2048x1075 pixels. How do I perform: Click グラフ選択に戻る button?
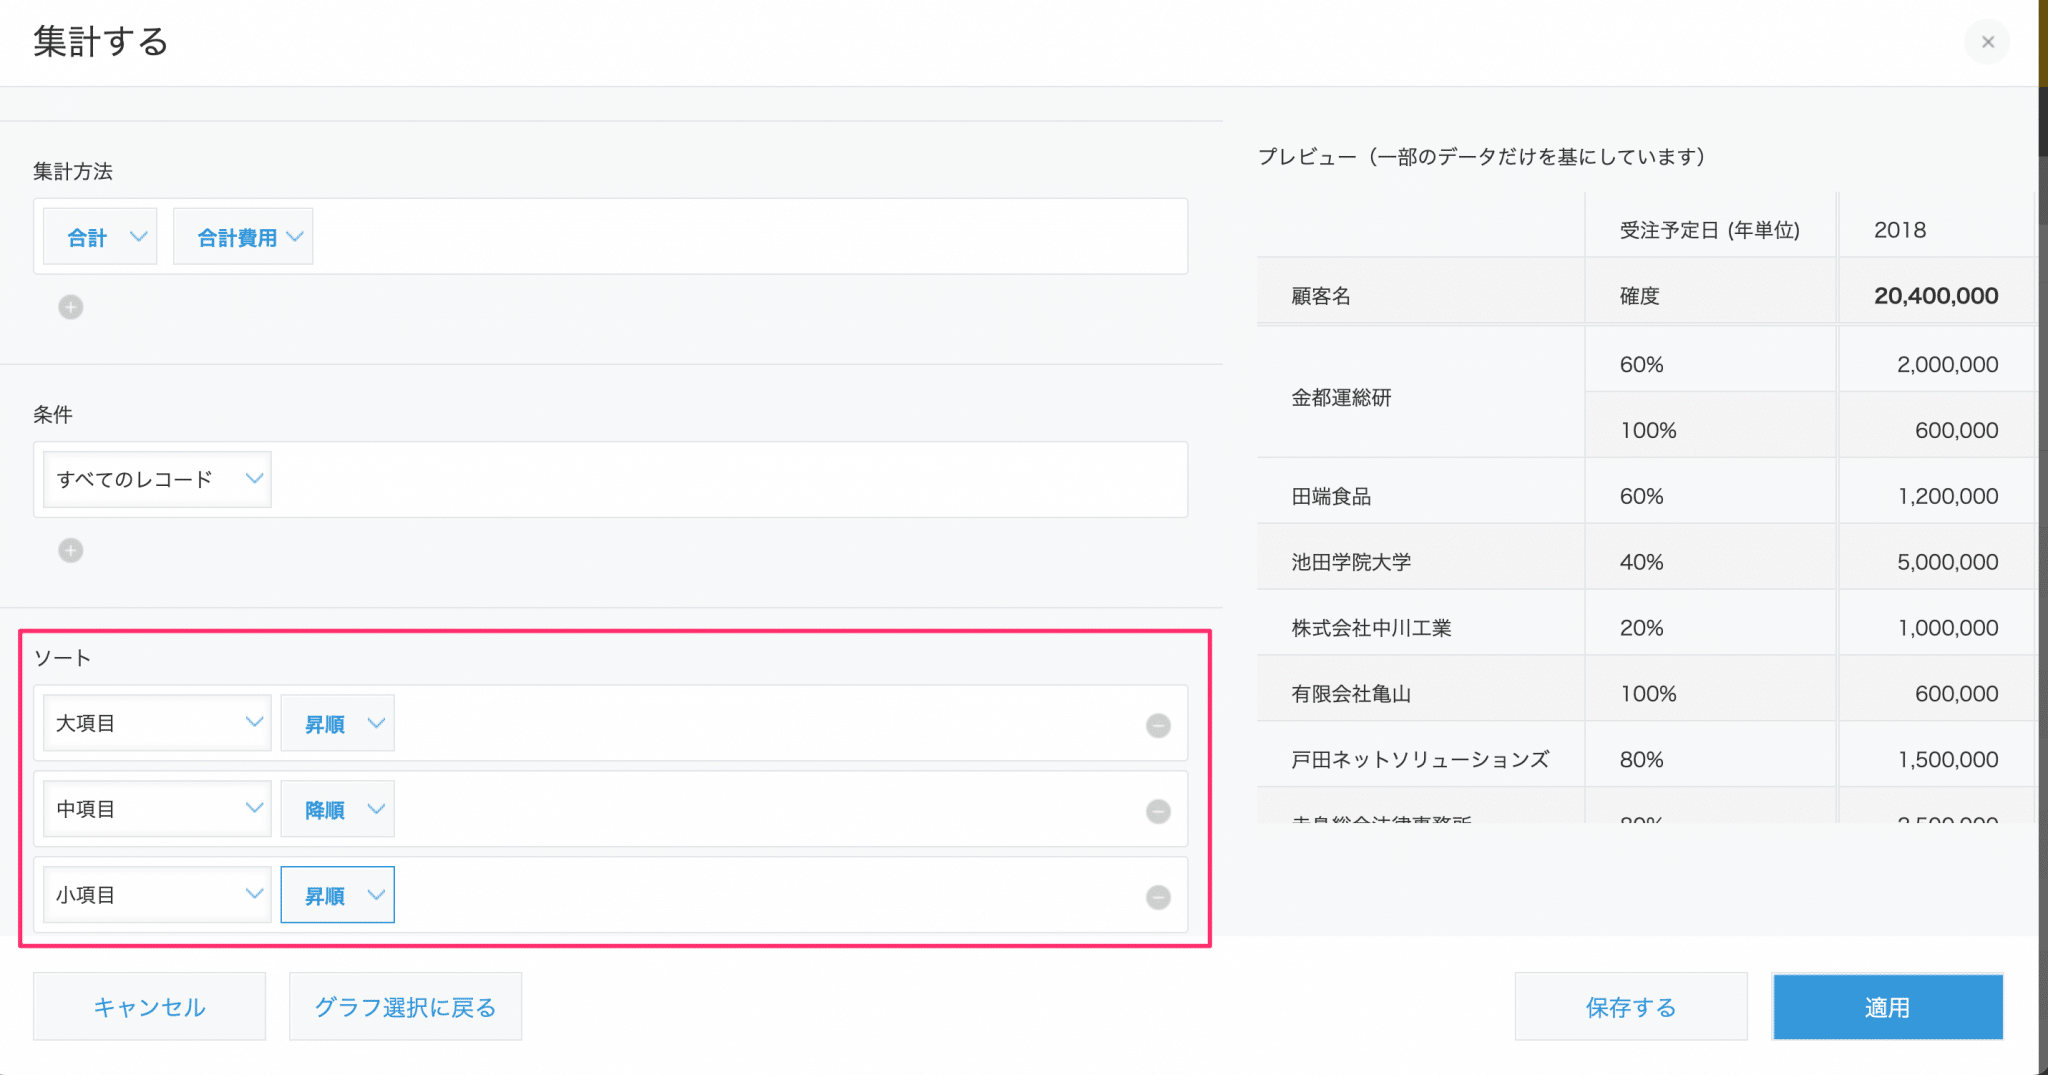tap(405, 1007)
